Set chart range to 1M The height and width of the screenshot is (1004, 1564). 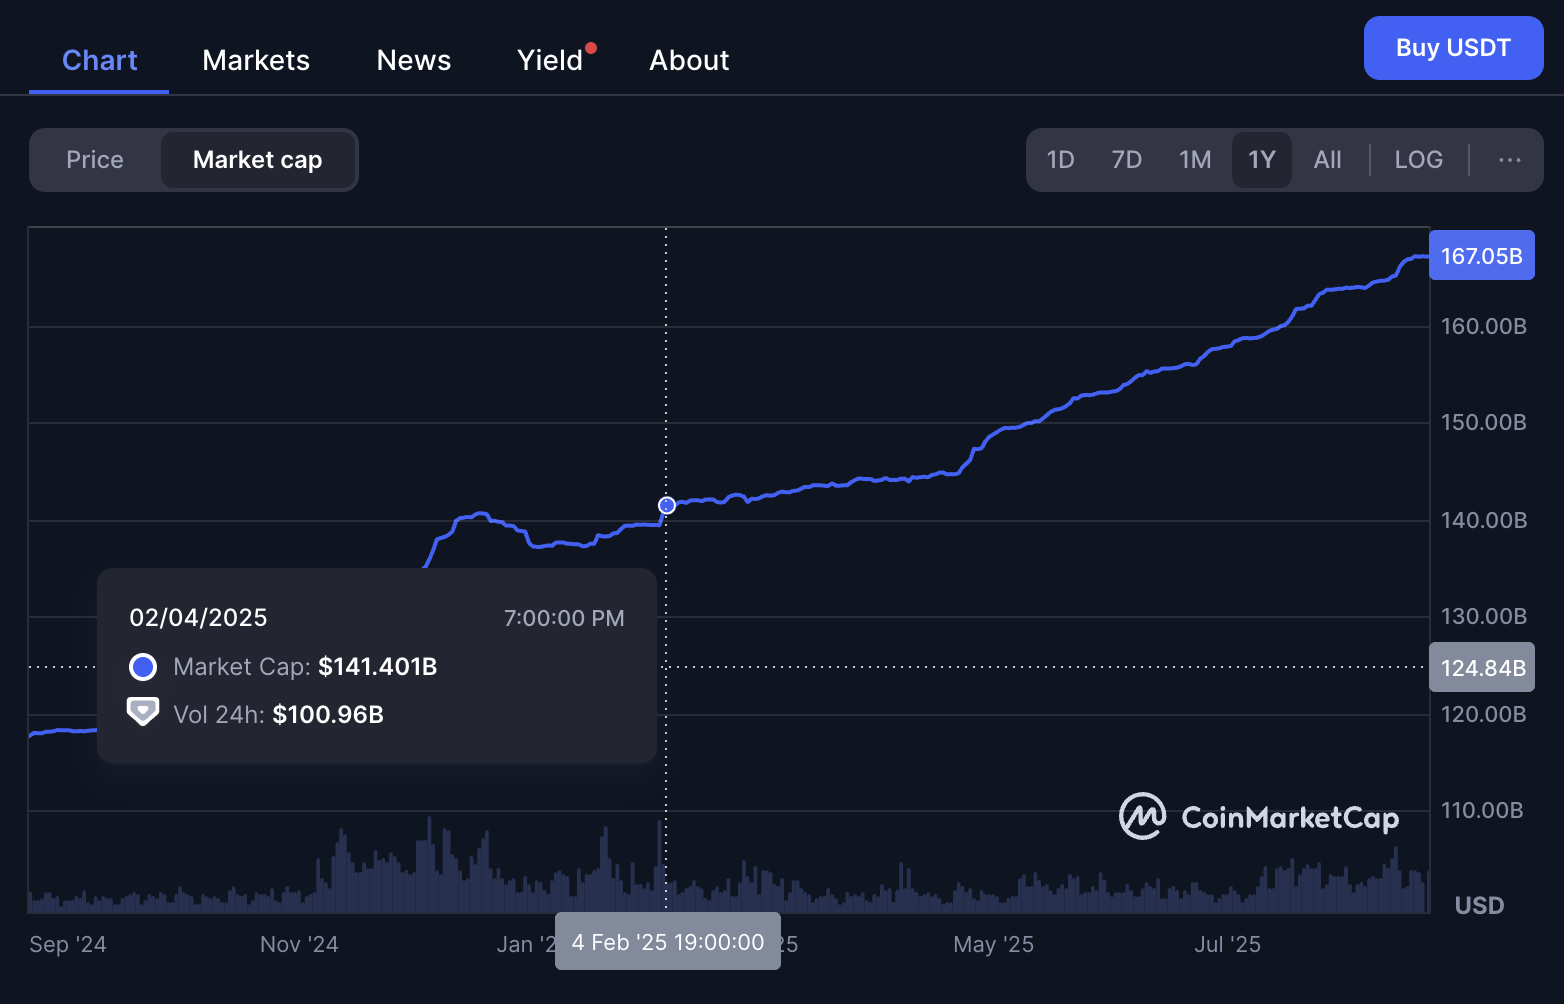coord(1195,160)
